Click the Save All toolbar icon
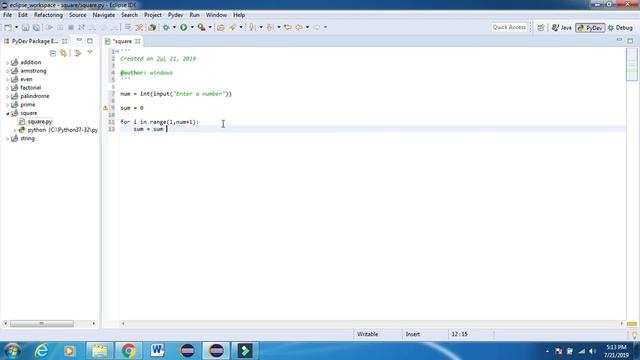 pos(36,27)
